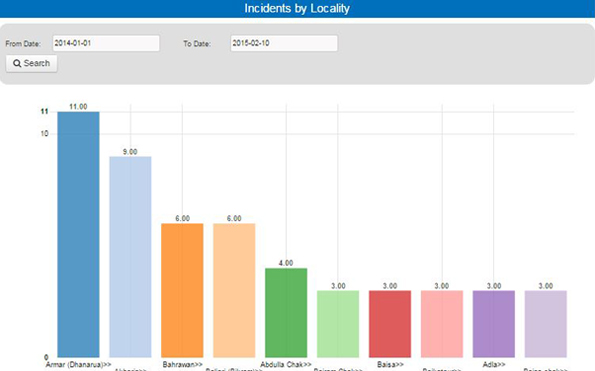Click the 'From Date:' label
The image size is (595, 371).
tap(23, 44)
